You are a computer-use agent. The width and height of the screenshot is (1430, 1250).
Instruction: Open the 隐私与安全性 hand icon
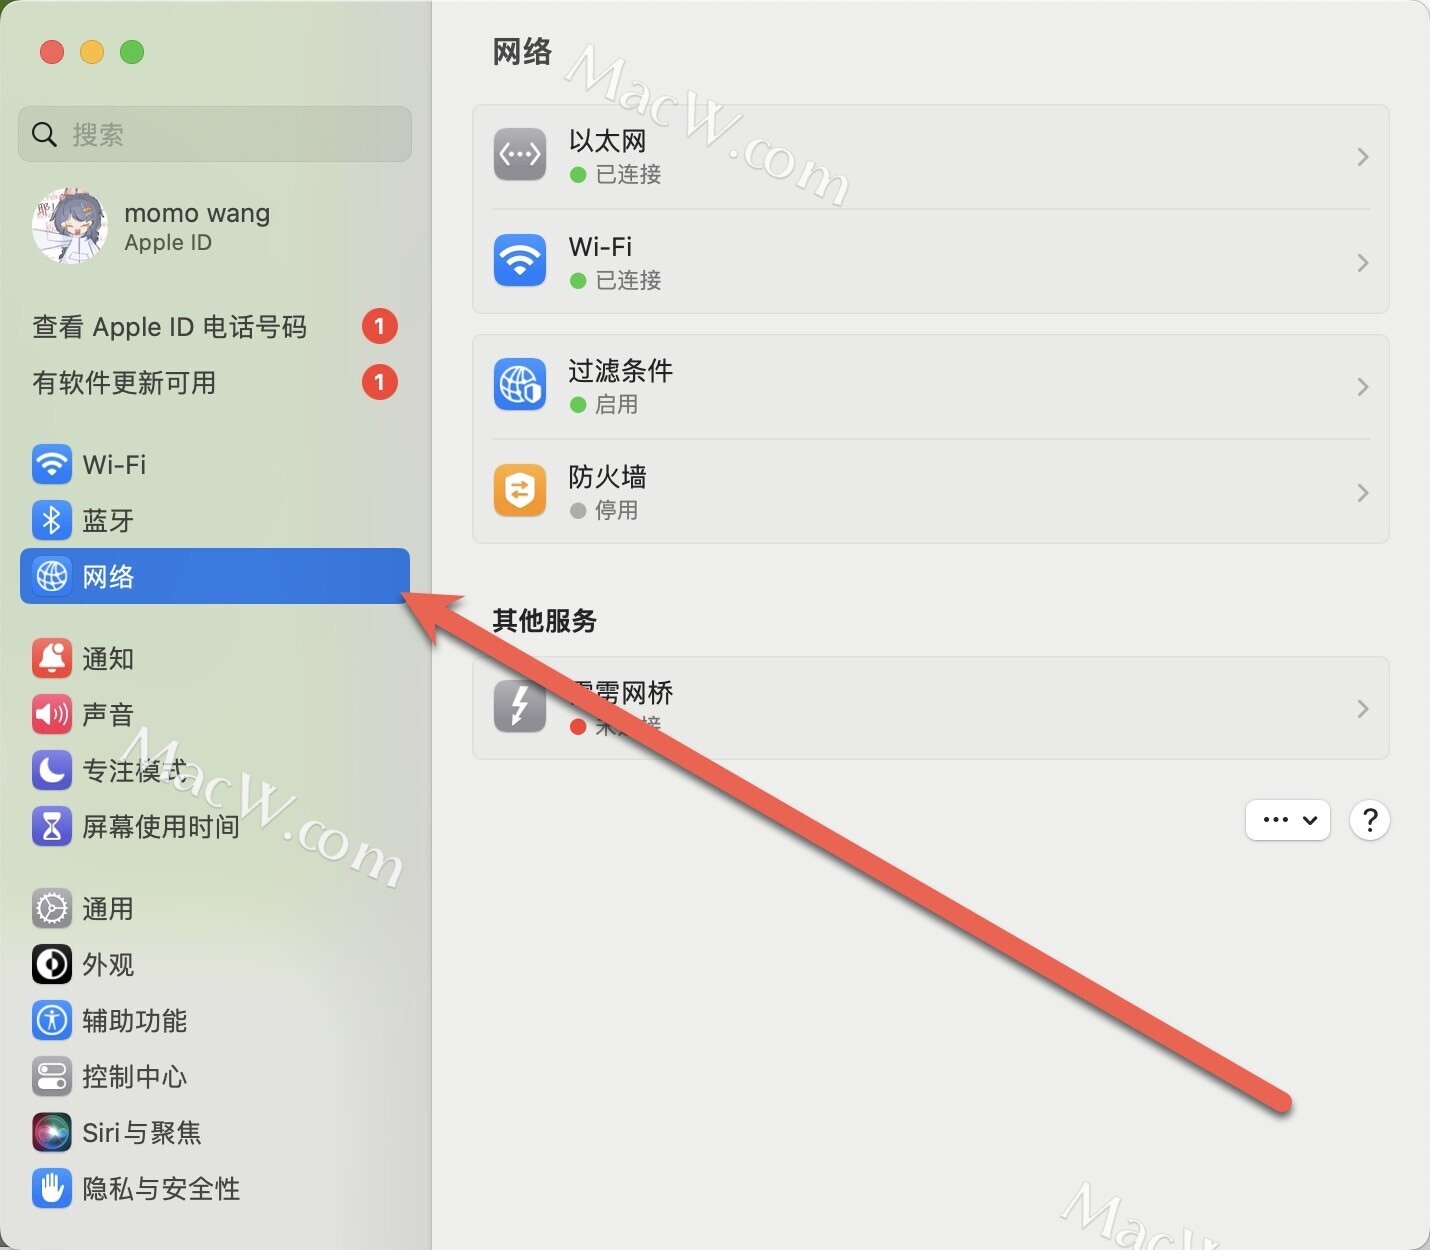coord(52,1188)
